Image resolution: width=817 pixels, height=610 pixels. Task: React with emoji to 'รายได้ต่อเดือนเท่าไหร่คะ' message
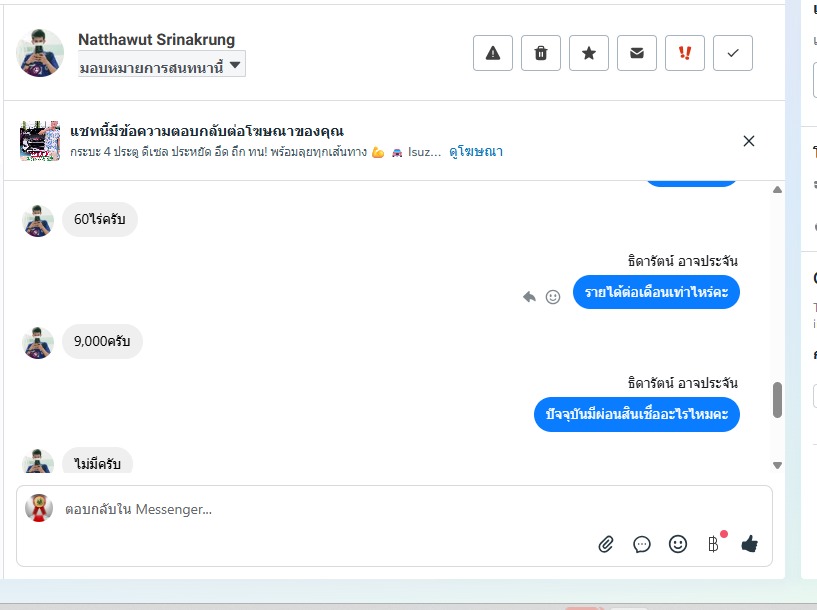[553, 296]
